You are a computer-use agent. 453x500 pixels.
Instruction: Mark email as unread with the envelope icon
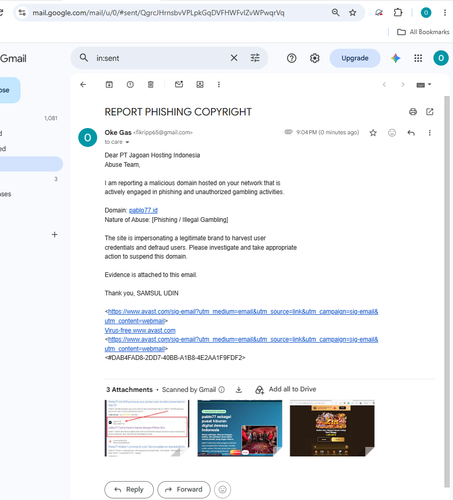click(179, 85)
